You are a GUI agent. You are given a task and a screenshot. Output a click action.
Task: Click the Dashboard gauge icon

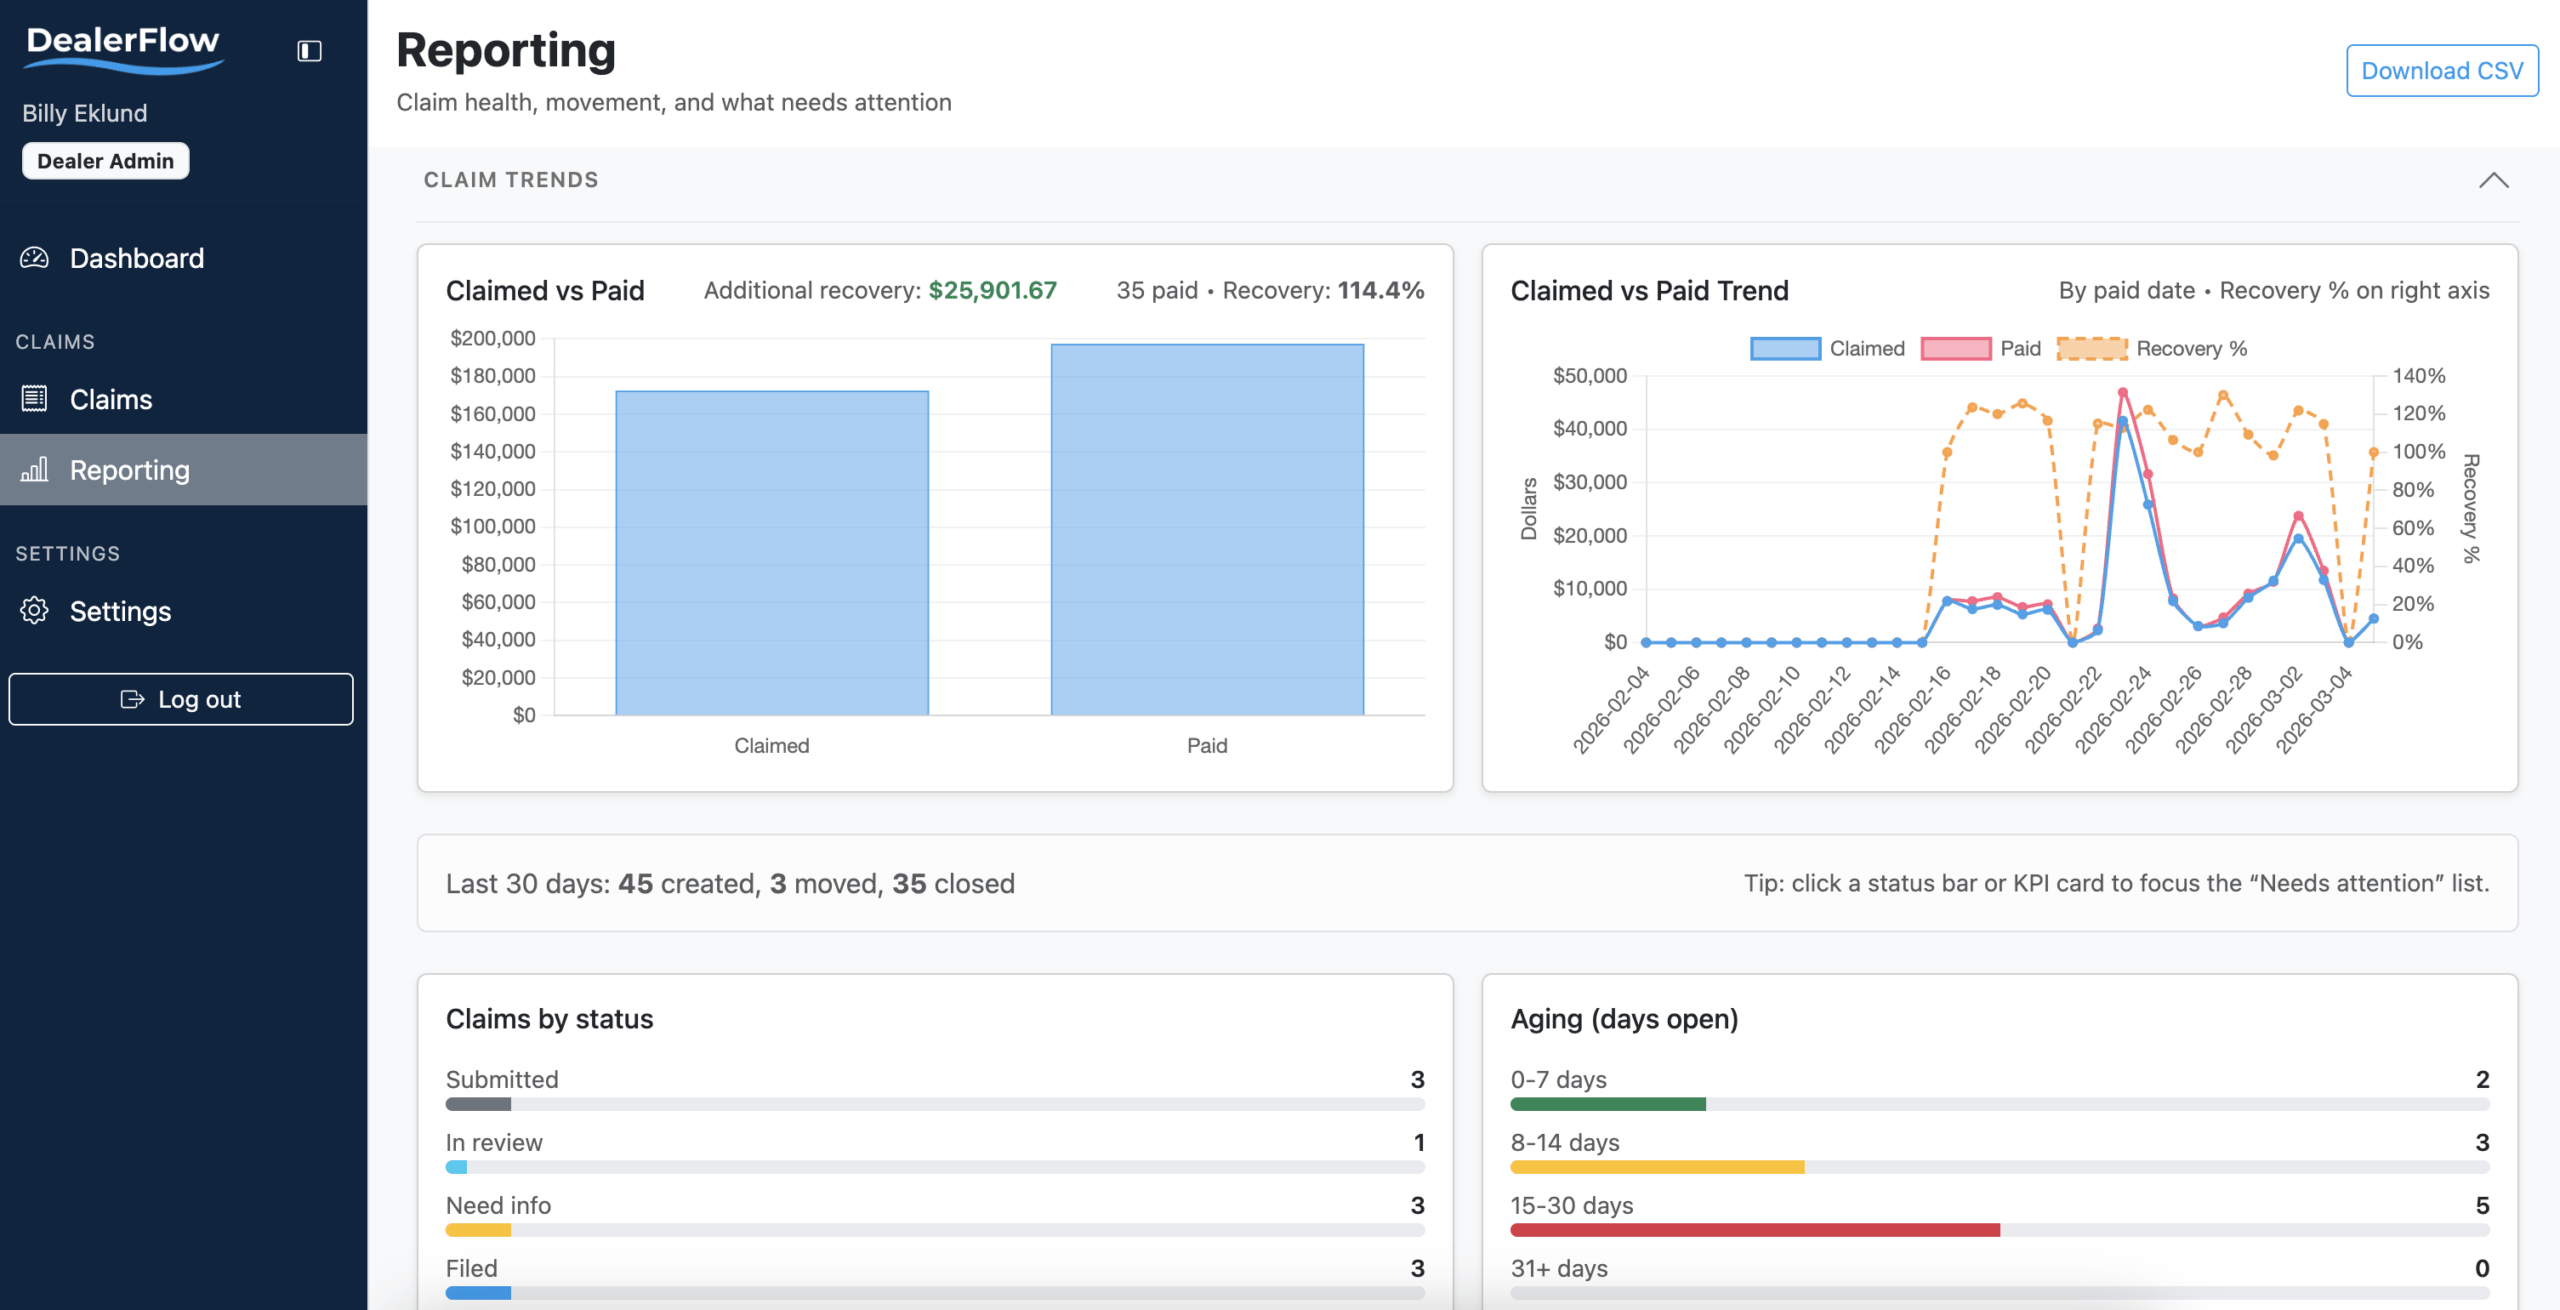[34, 258]
